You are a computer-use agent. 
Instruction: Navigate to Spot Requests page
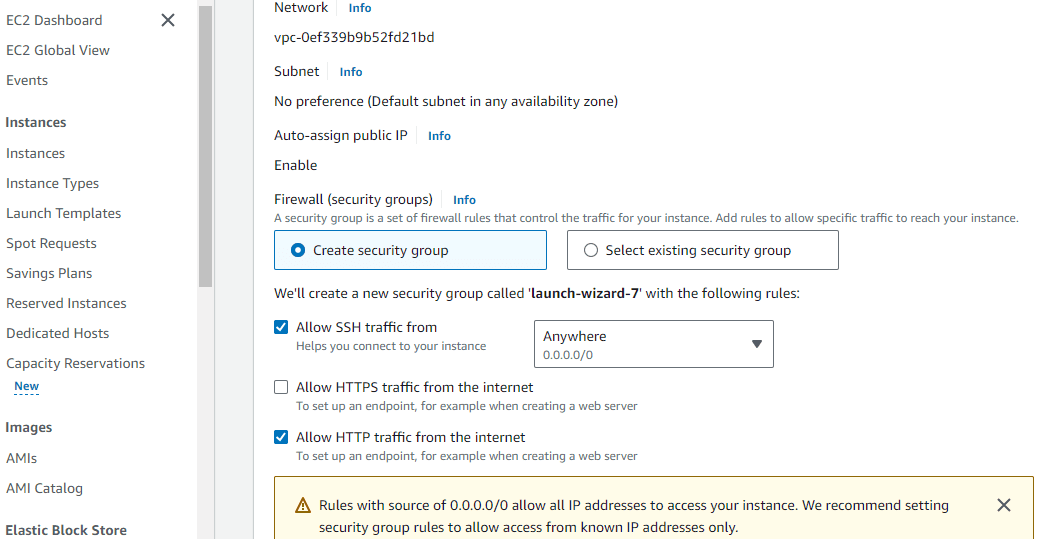(51, 243)
